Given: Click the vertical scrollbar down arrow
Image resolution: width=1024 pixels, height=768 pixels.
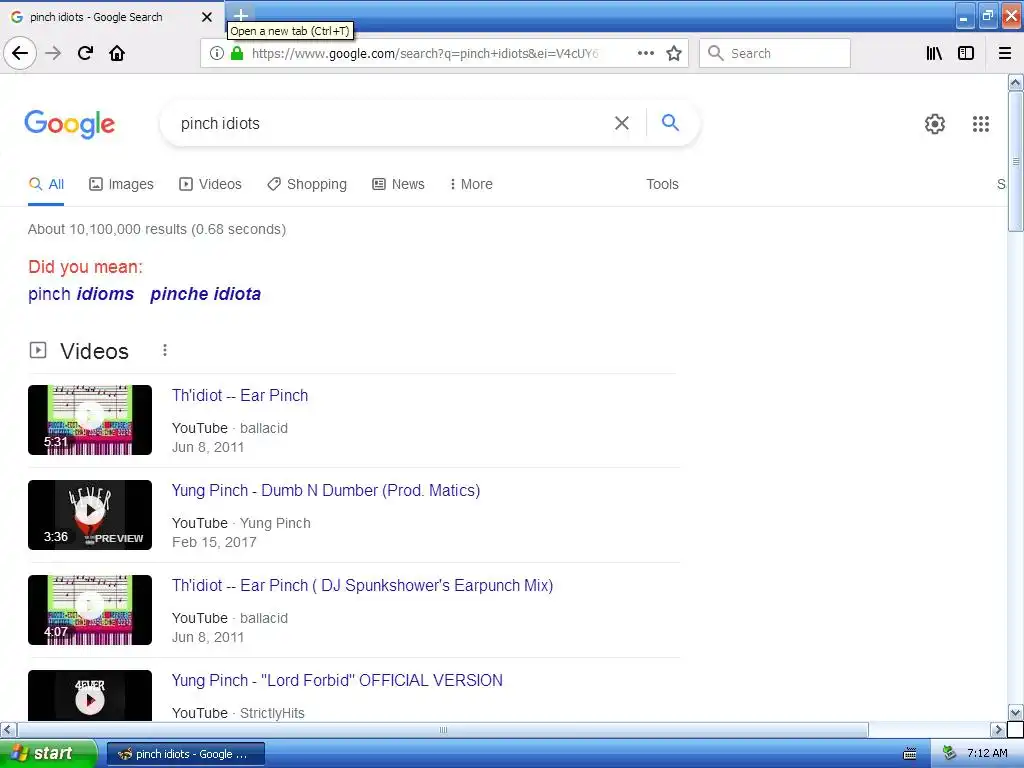Looking at the screenshot, I should [x=1015, y=712].
